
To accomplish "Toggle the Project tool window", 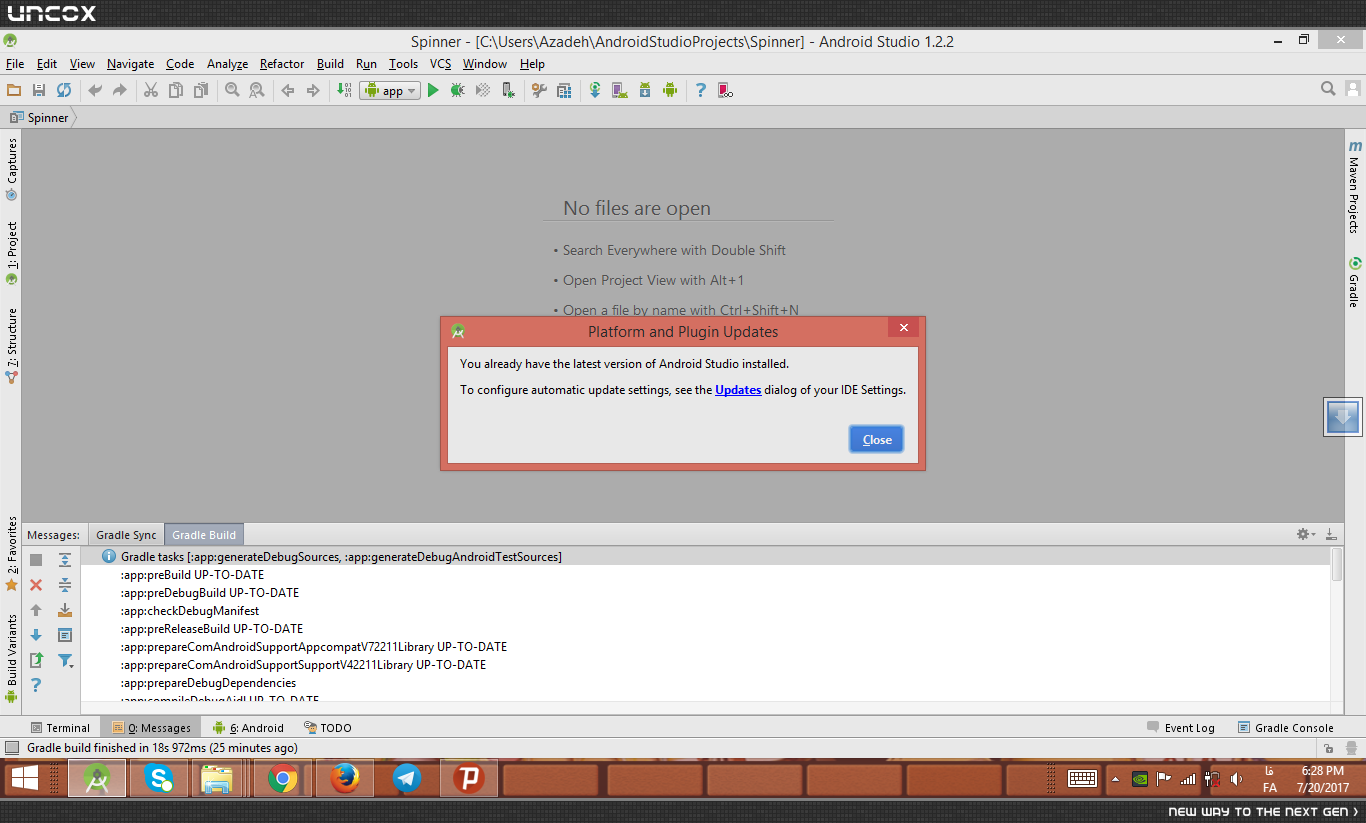I will click(x=12, y=253).
